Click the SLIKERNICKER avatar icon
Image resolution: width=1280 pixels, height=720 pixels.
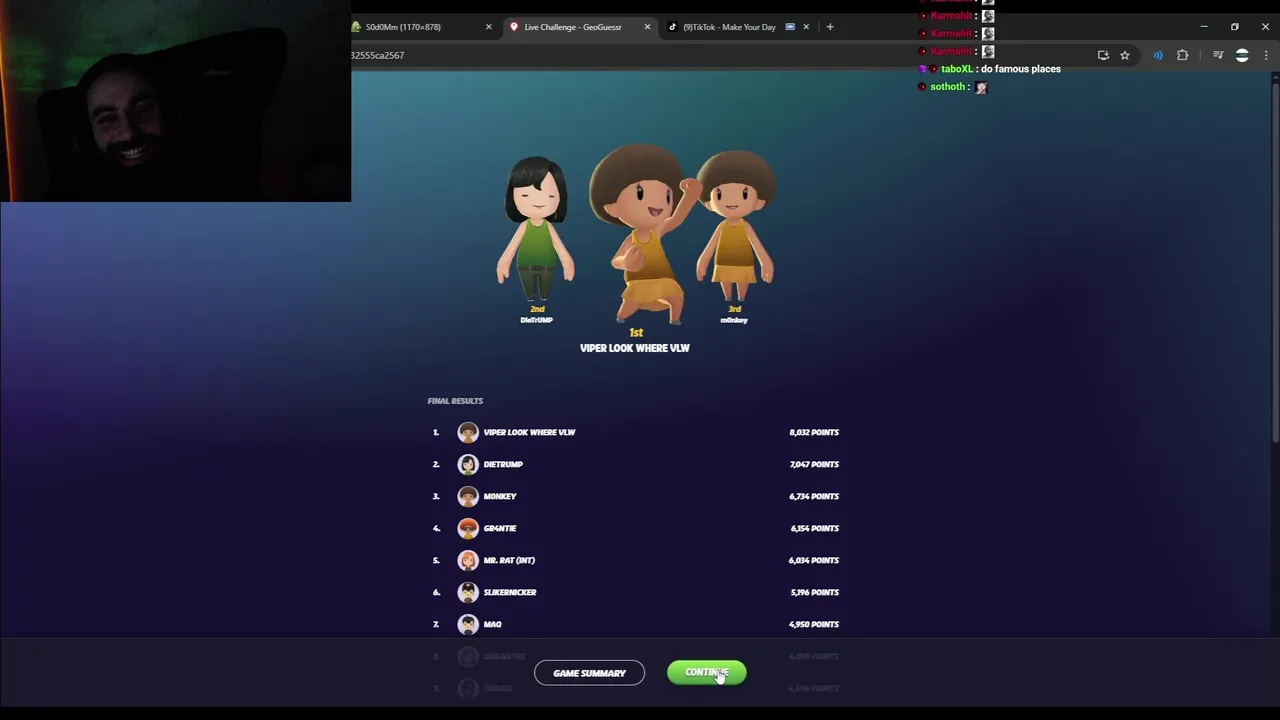click(468, 592)
